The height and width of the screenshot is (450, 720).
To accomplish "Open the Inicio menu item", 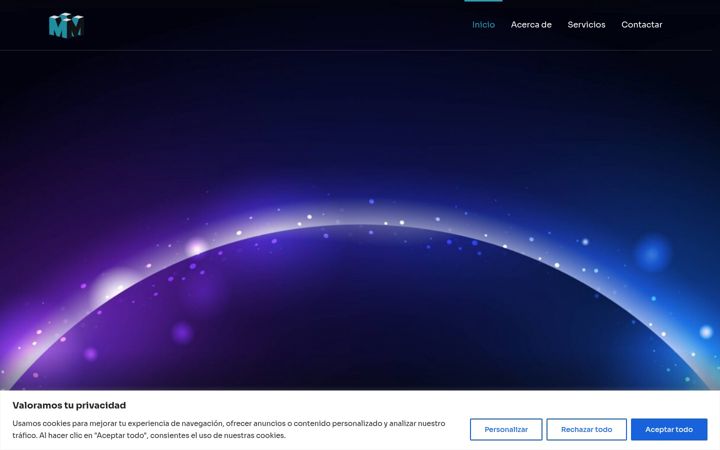I will pos(483,25).
